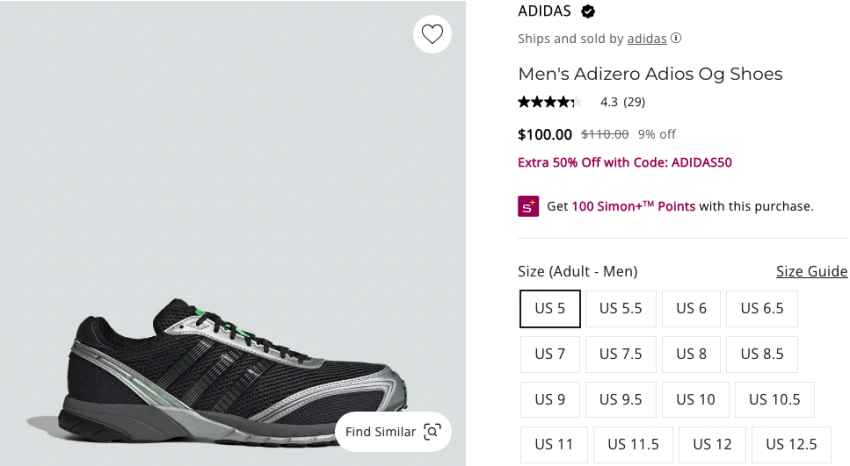Click the adidas verified badge icon

pyautogui.click(x=588, y=12)
